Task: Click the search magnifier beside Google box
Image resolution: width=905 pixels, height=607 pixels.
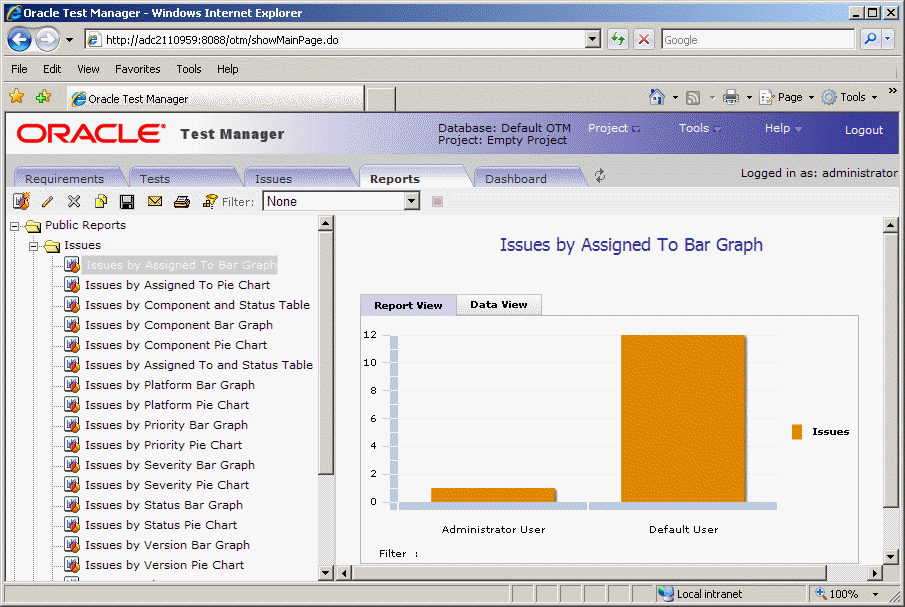Action: point(870,39)
